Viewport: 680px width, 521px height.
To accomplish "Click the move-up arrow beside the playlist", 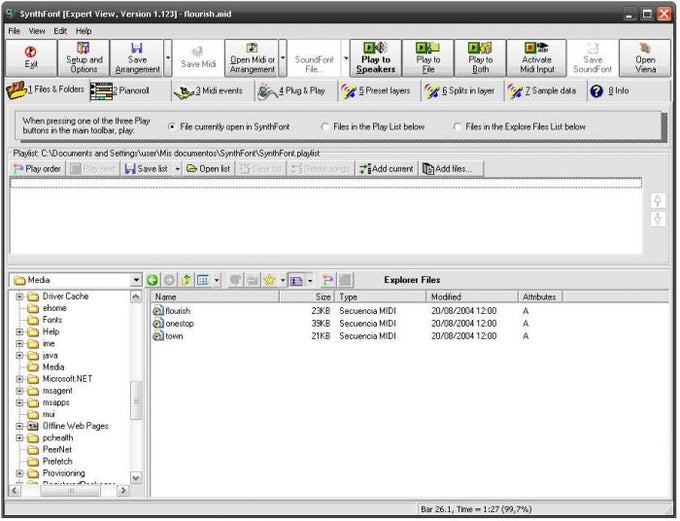I will (x=657, y=200).
